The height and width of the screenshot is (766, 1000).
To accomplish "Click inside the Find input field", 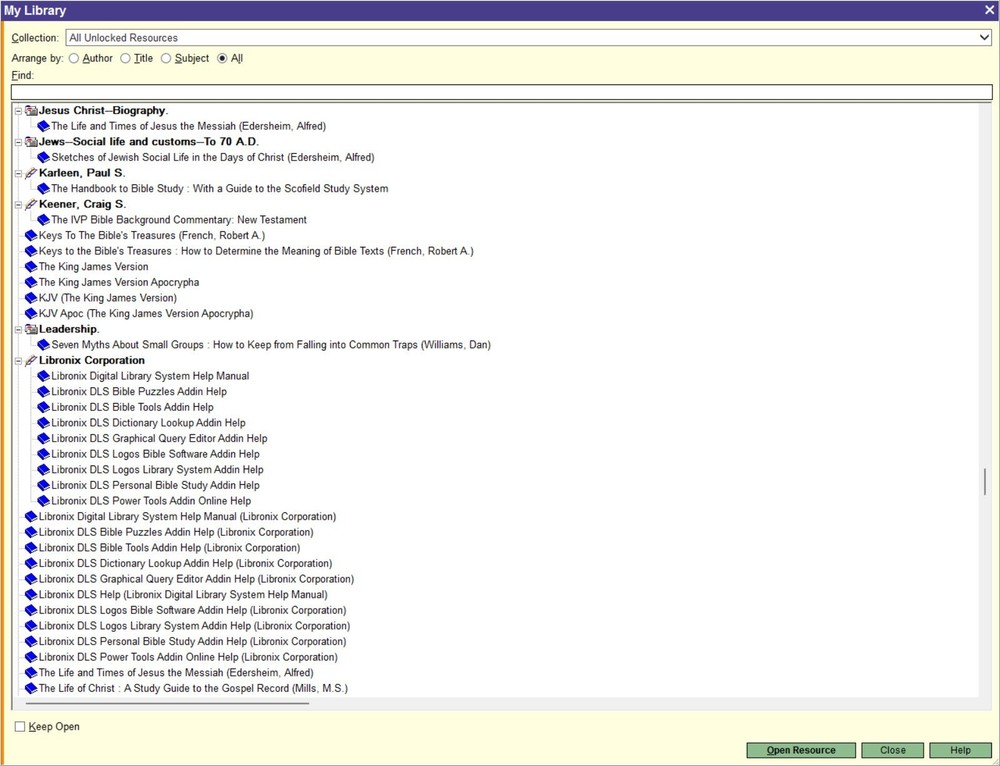I will [500, 91].
